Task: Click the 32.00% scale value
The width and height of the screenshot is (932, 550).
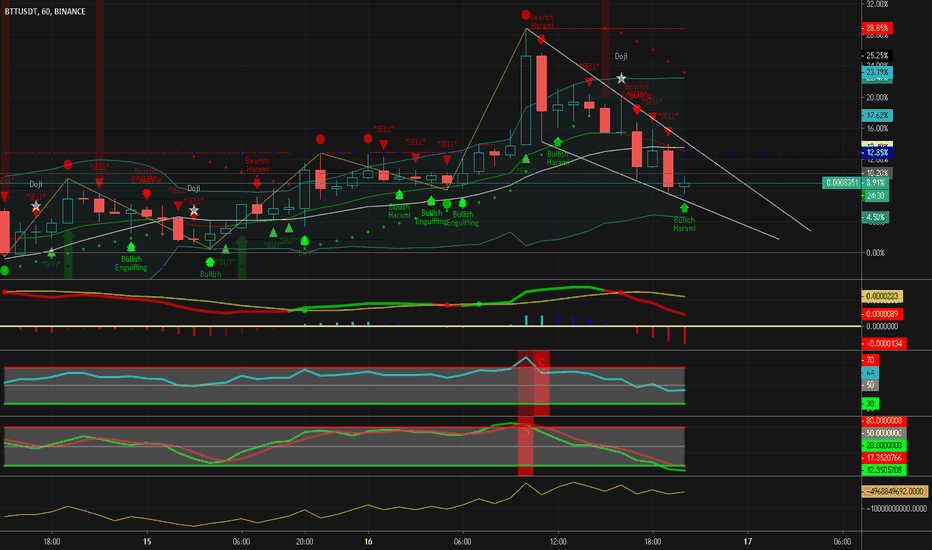Action: [877, 4]
